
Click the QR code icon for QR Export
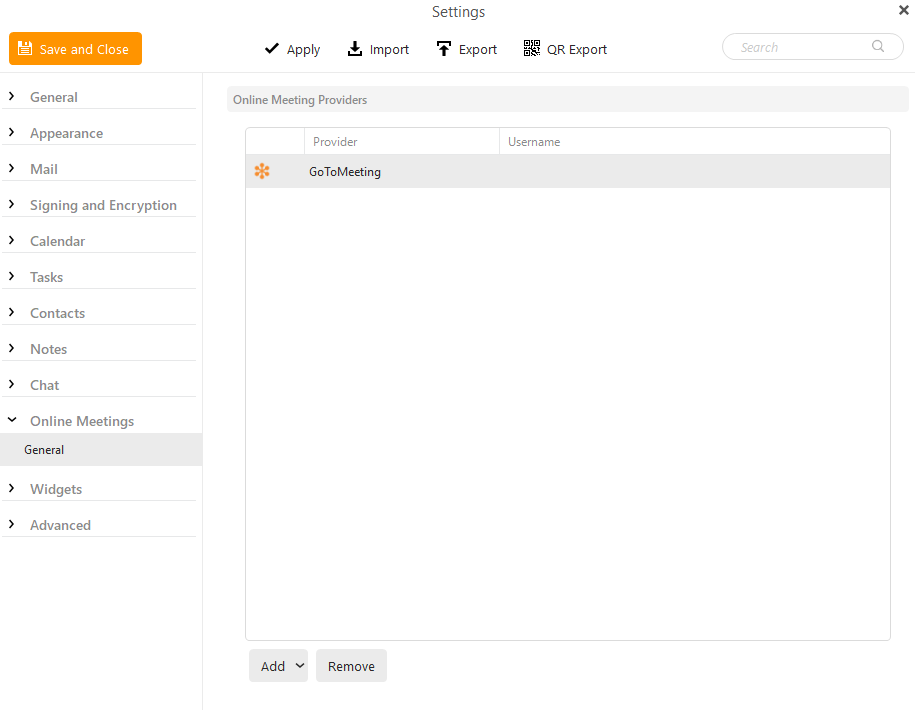click(x=532, y=48)
